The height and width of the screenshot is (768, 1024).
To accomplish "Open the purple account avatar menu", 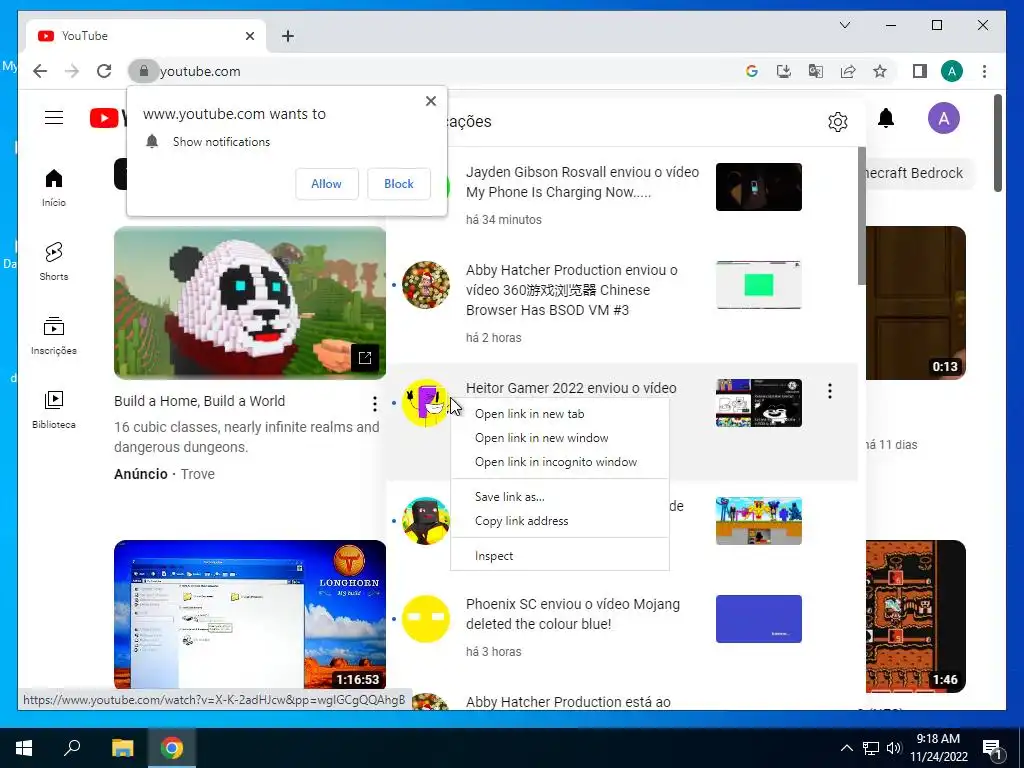I will [x=944, y=118].
